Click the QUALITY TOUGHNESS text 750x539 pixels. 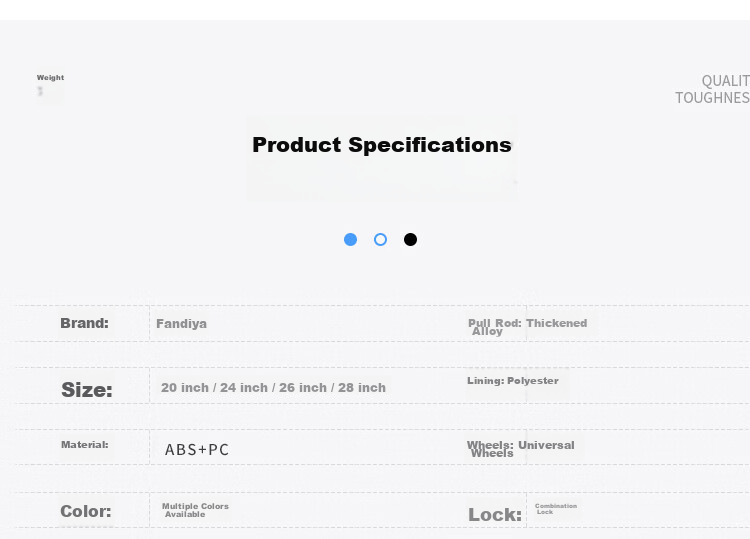[712, 89]
